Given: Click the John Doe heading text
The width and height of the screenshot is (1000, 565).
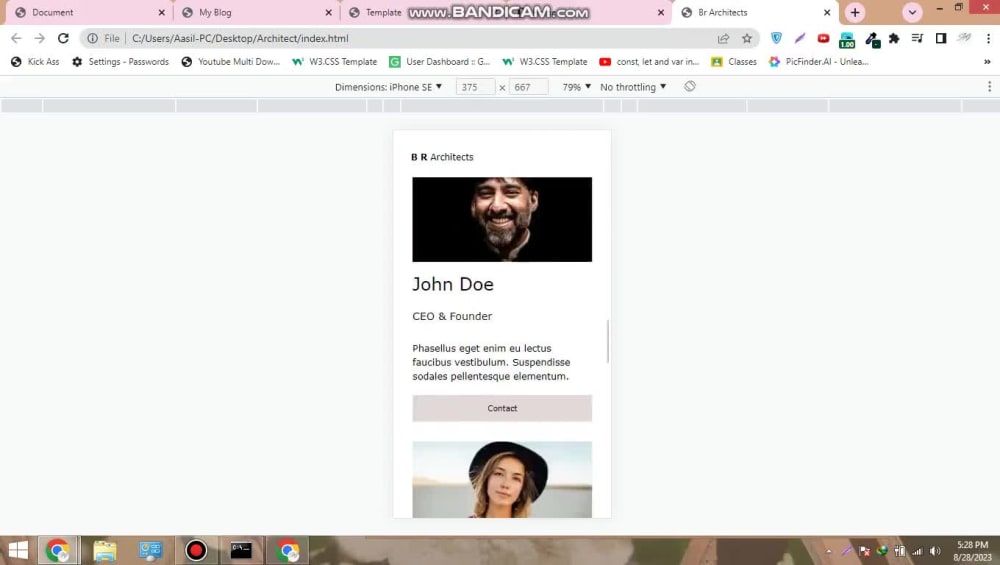Looking at the screenshot, I should click(453, 284).
